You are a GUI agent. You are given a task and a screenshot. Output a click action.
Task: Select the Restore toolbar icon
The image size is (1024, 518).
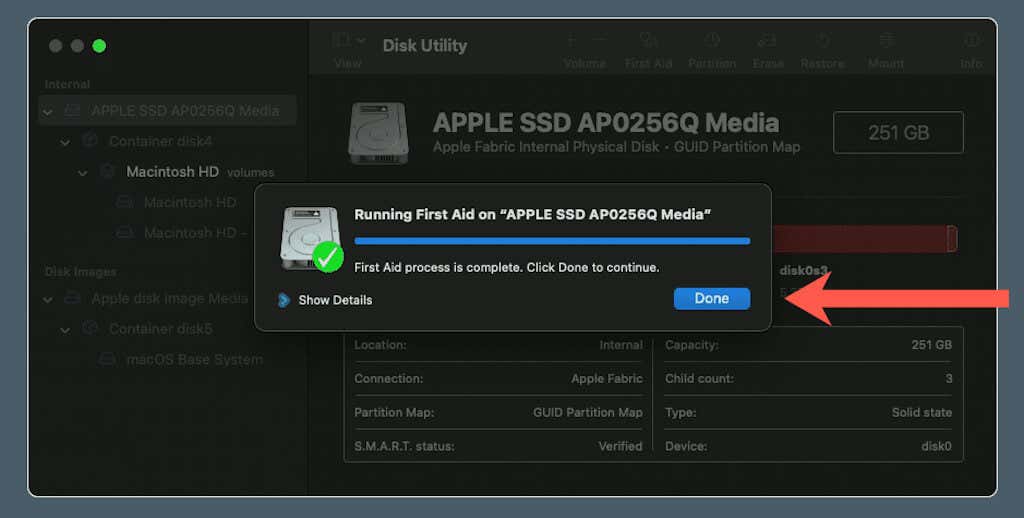(823, 41)
